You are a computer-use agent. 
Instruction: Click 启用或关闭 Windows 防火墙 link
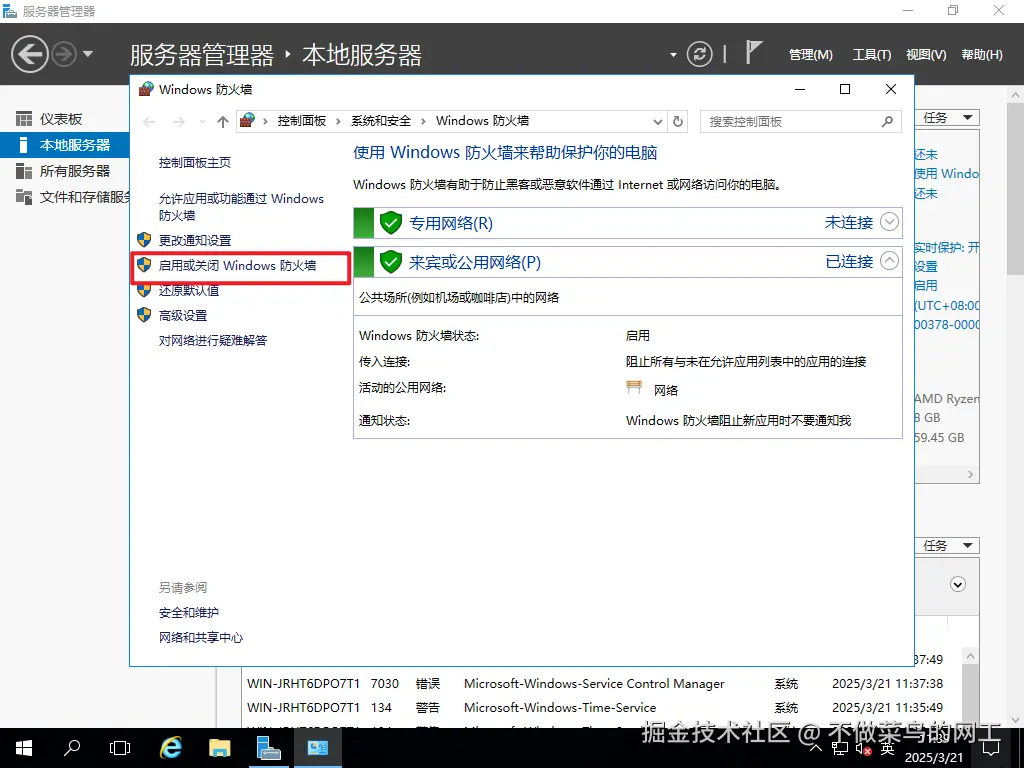[238, 263]
